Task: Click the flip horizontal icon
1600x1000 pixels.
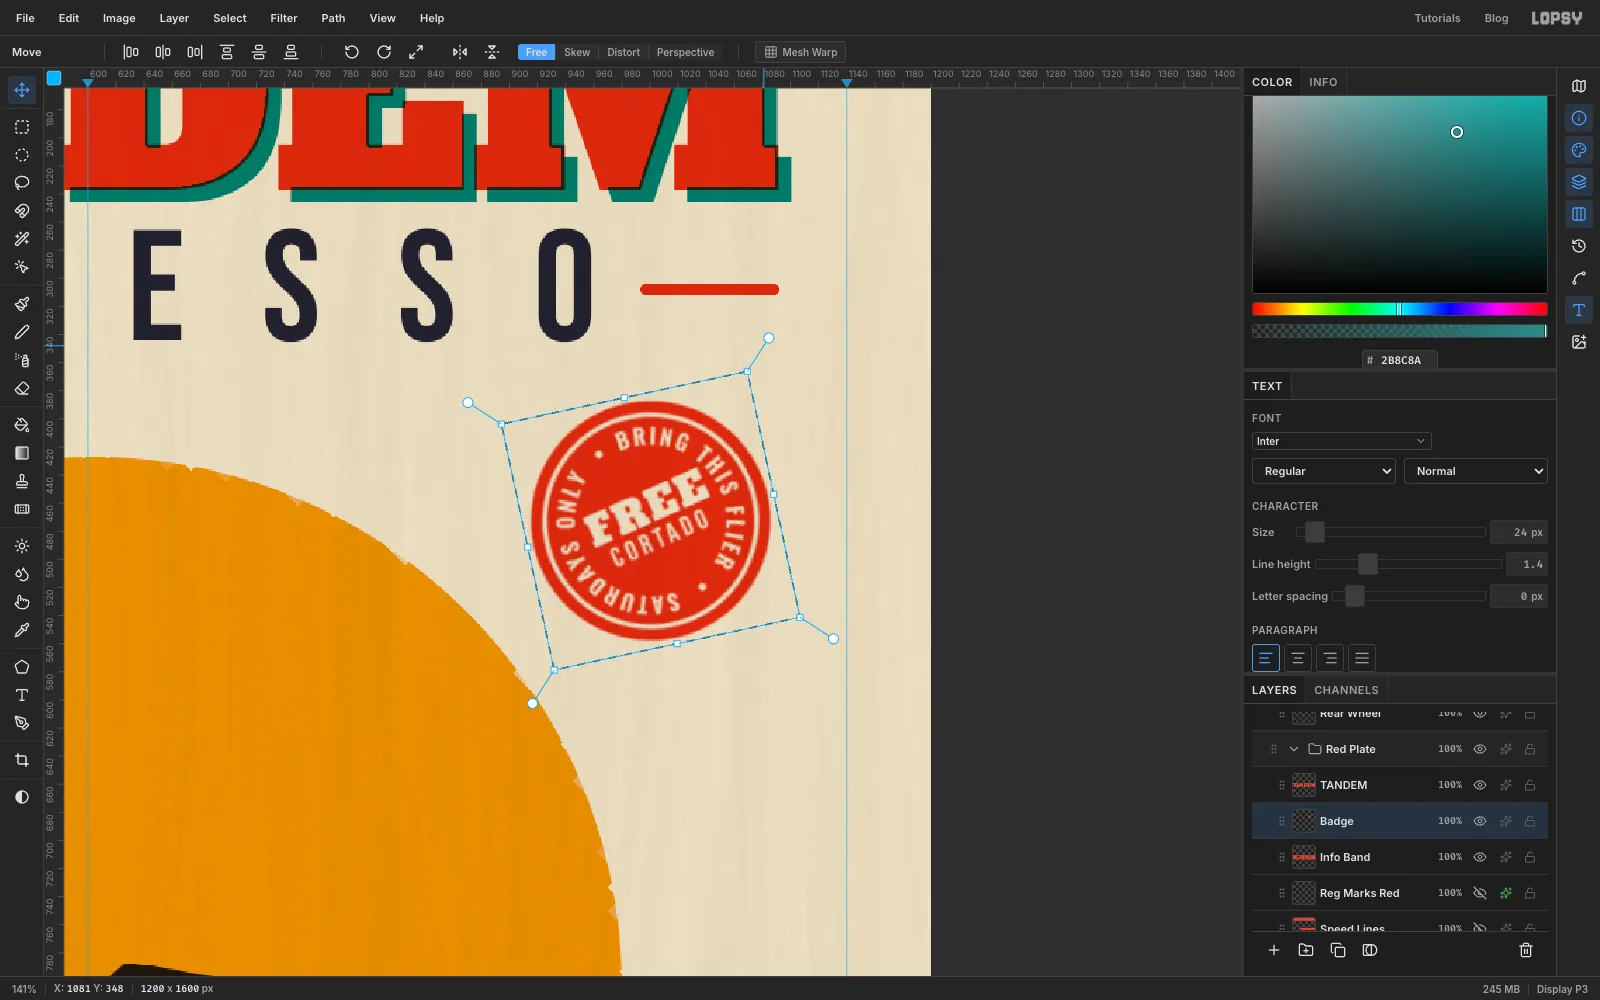Action: click(460, 52)
